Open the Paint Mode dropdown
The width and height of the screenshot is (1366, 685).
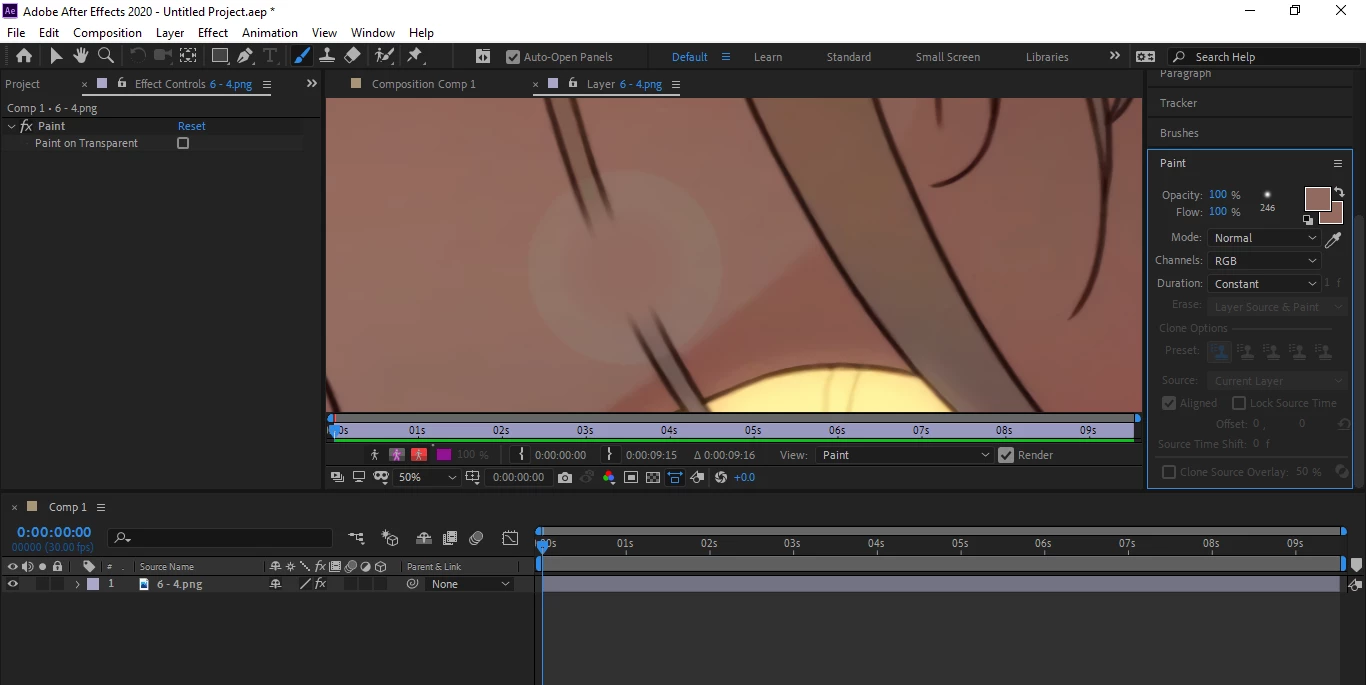tap(1264, 238)
